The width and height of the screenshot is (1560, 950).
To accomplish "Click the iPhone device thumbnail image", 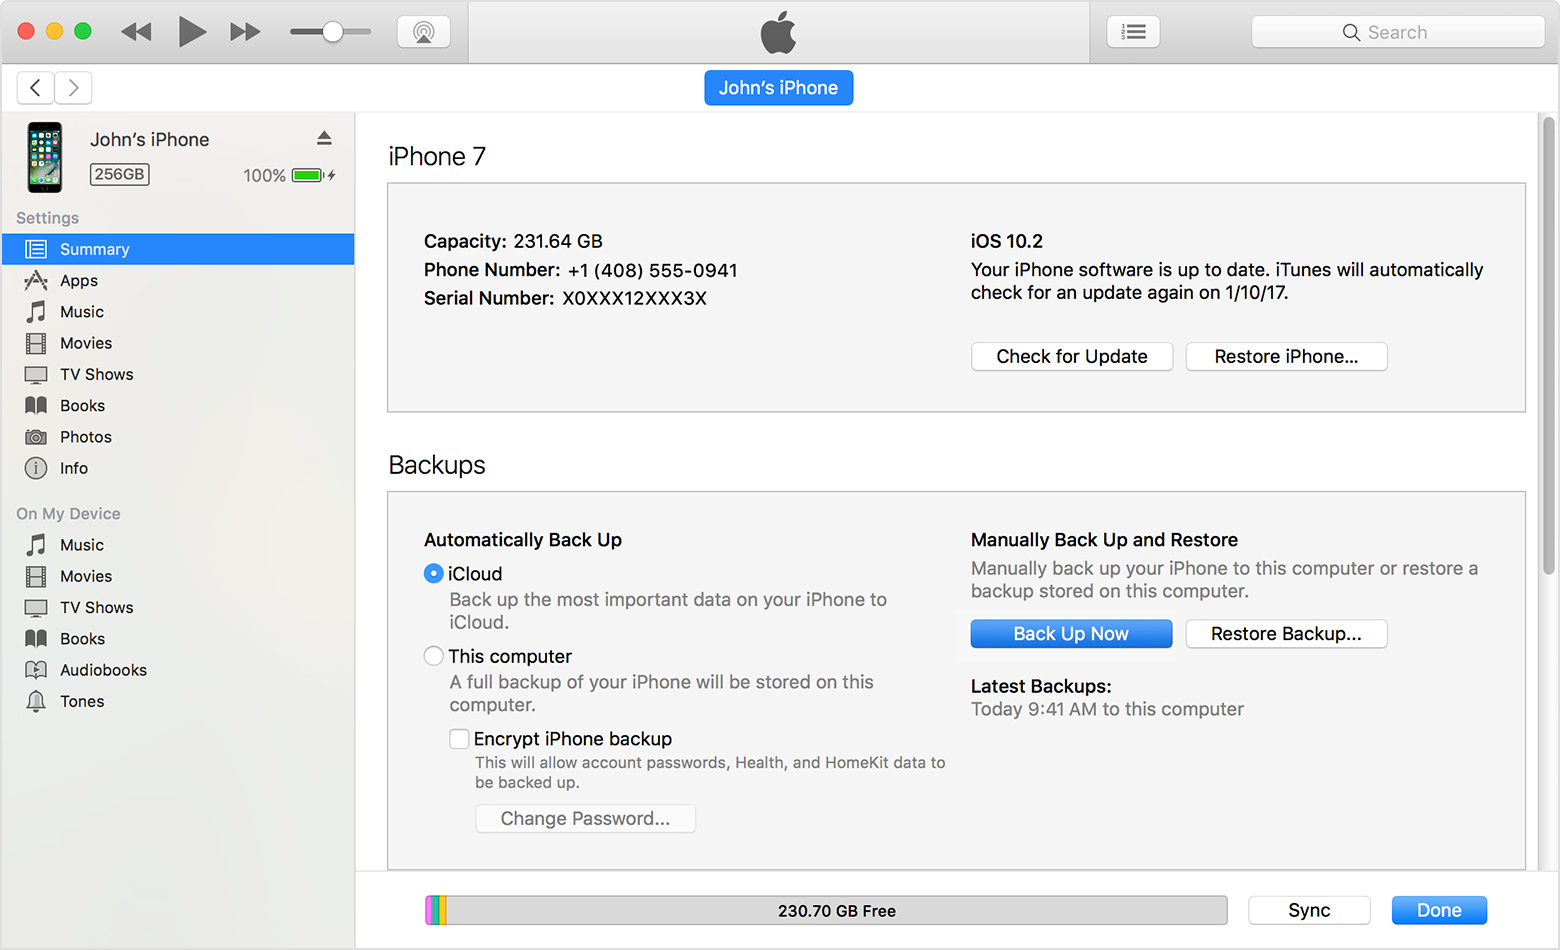I will 44,157.
